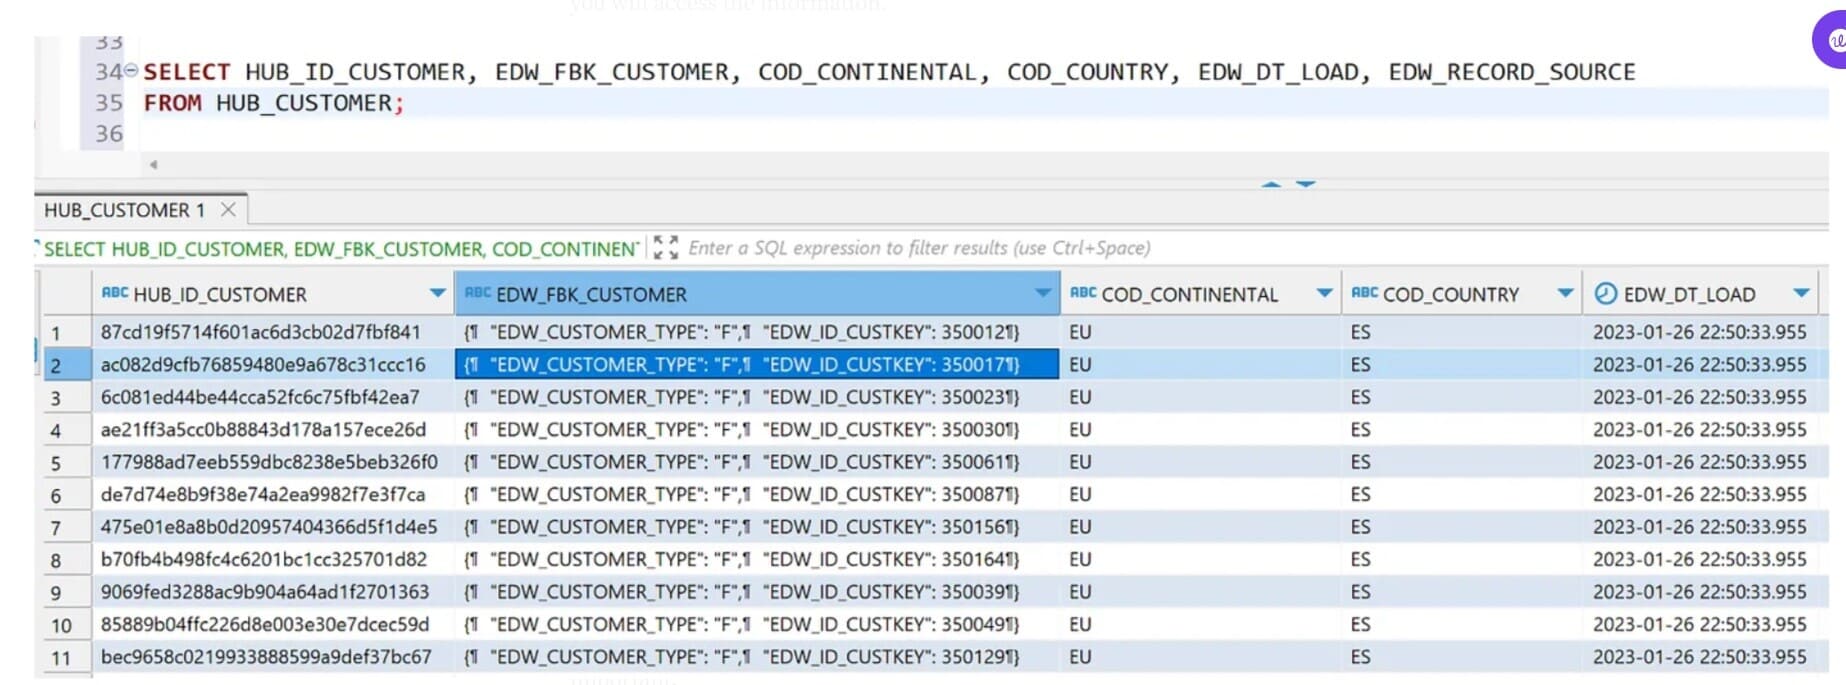The height and width of the screenshot is (685, 1846).
Task: Select row number 5 header
Action: click(x=56, y=463)
